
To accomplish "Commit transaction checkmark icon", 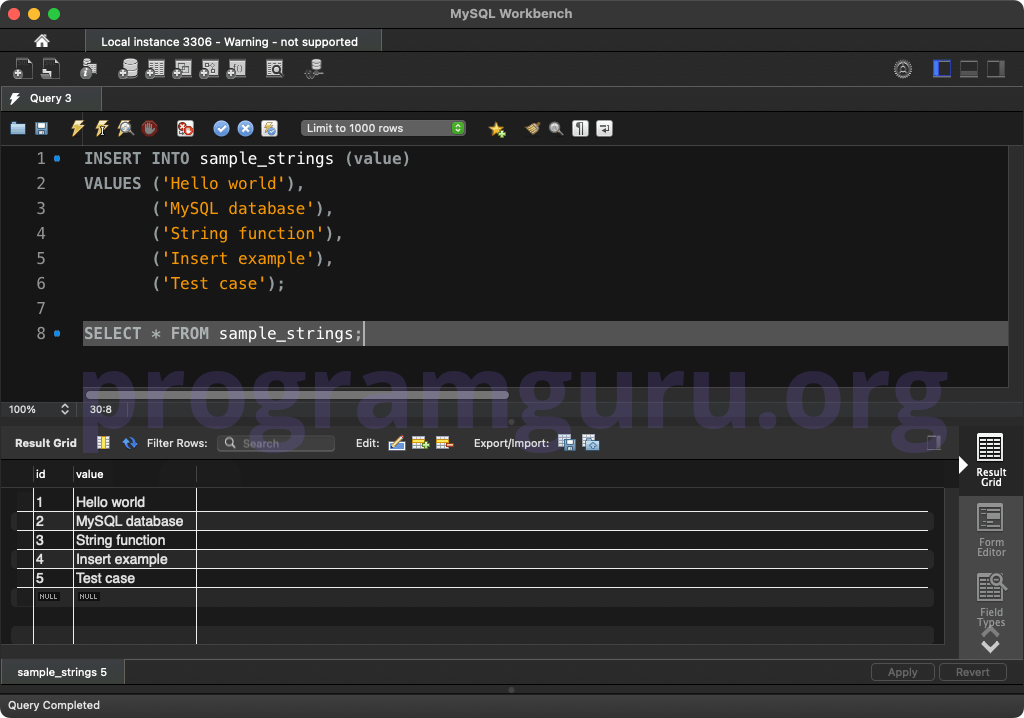I will tap(221, 128).
